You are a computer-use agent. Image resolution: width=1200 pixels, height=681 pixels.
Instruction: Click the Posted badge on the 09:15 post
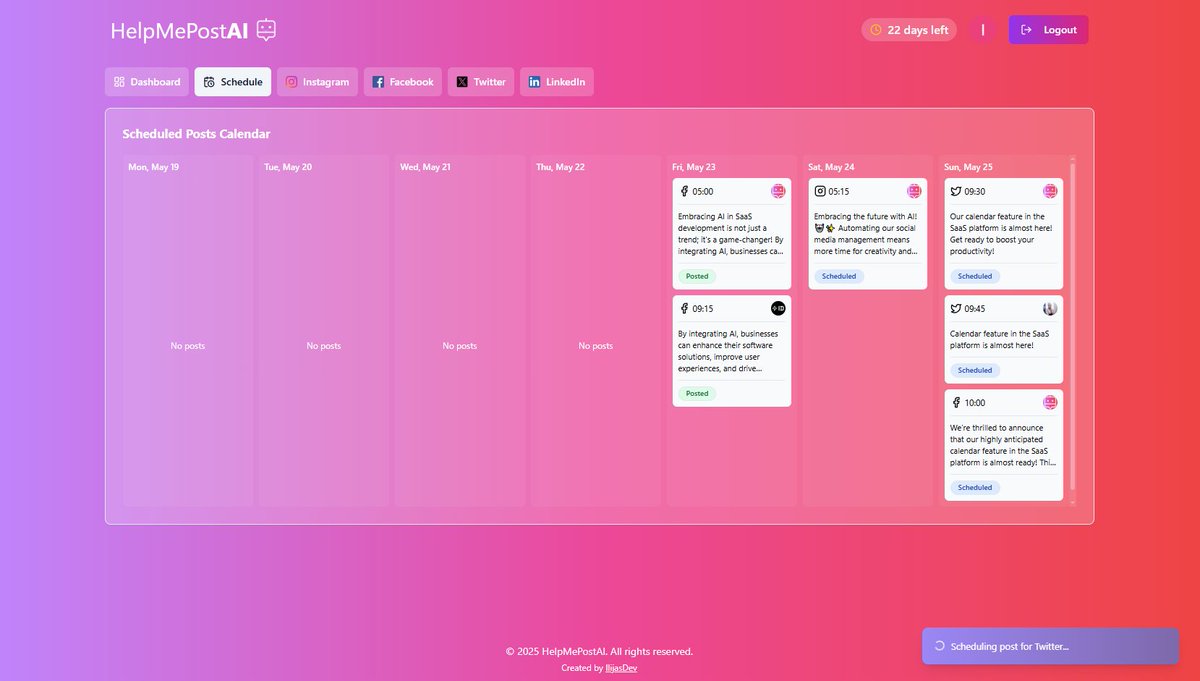pos(697,393)
